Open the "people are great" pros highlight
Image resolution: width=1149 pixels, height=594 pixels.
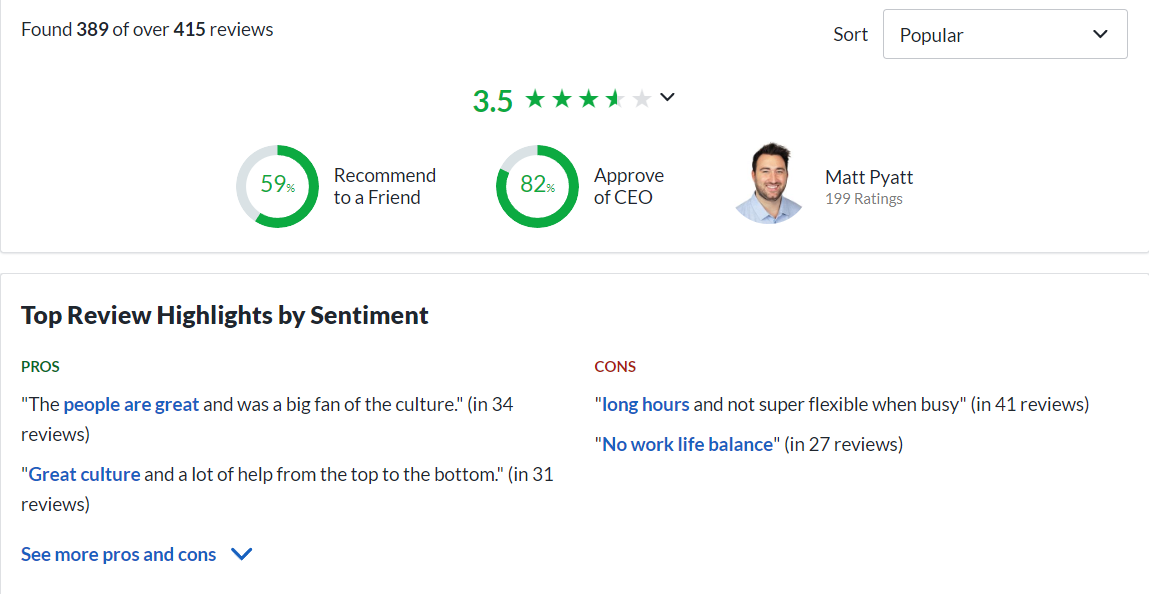click(131, 405)
